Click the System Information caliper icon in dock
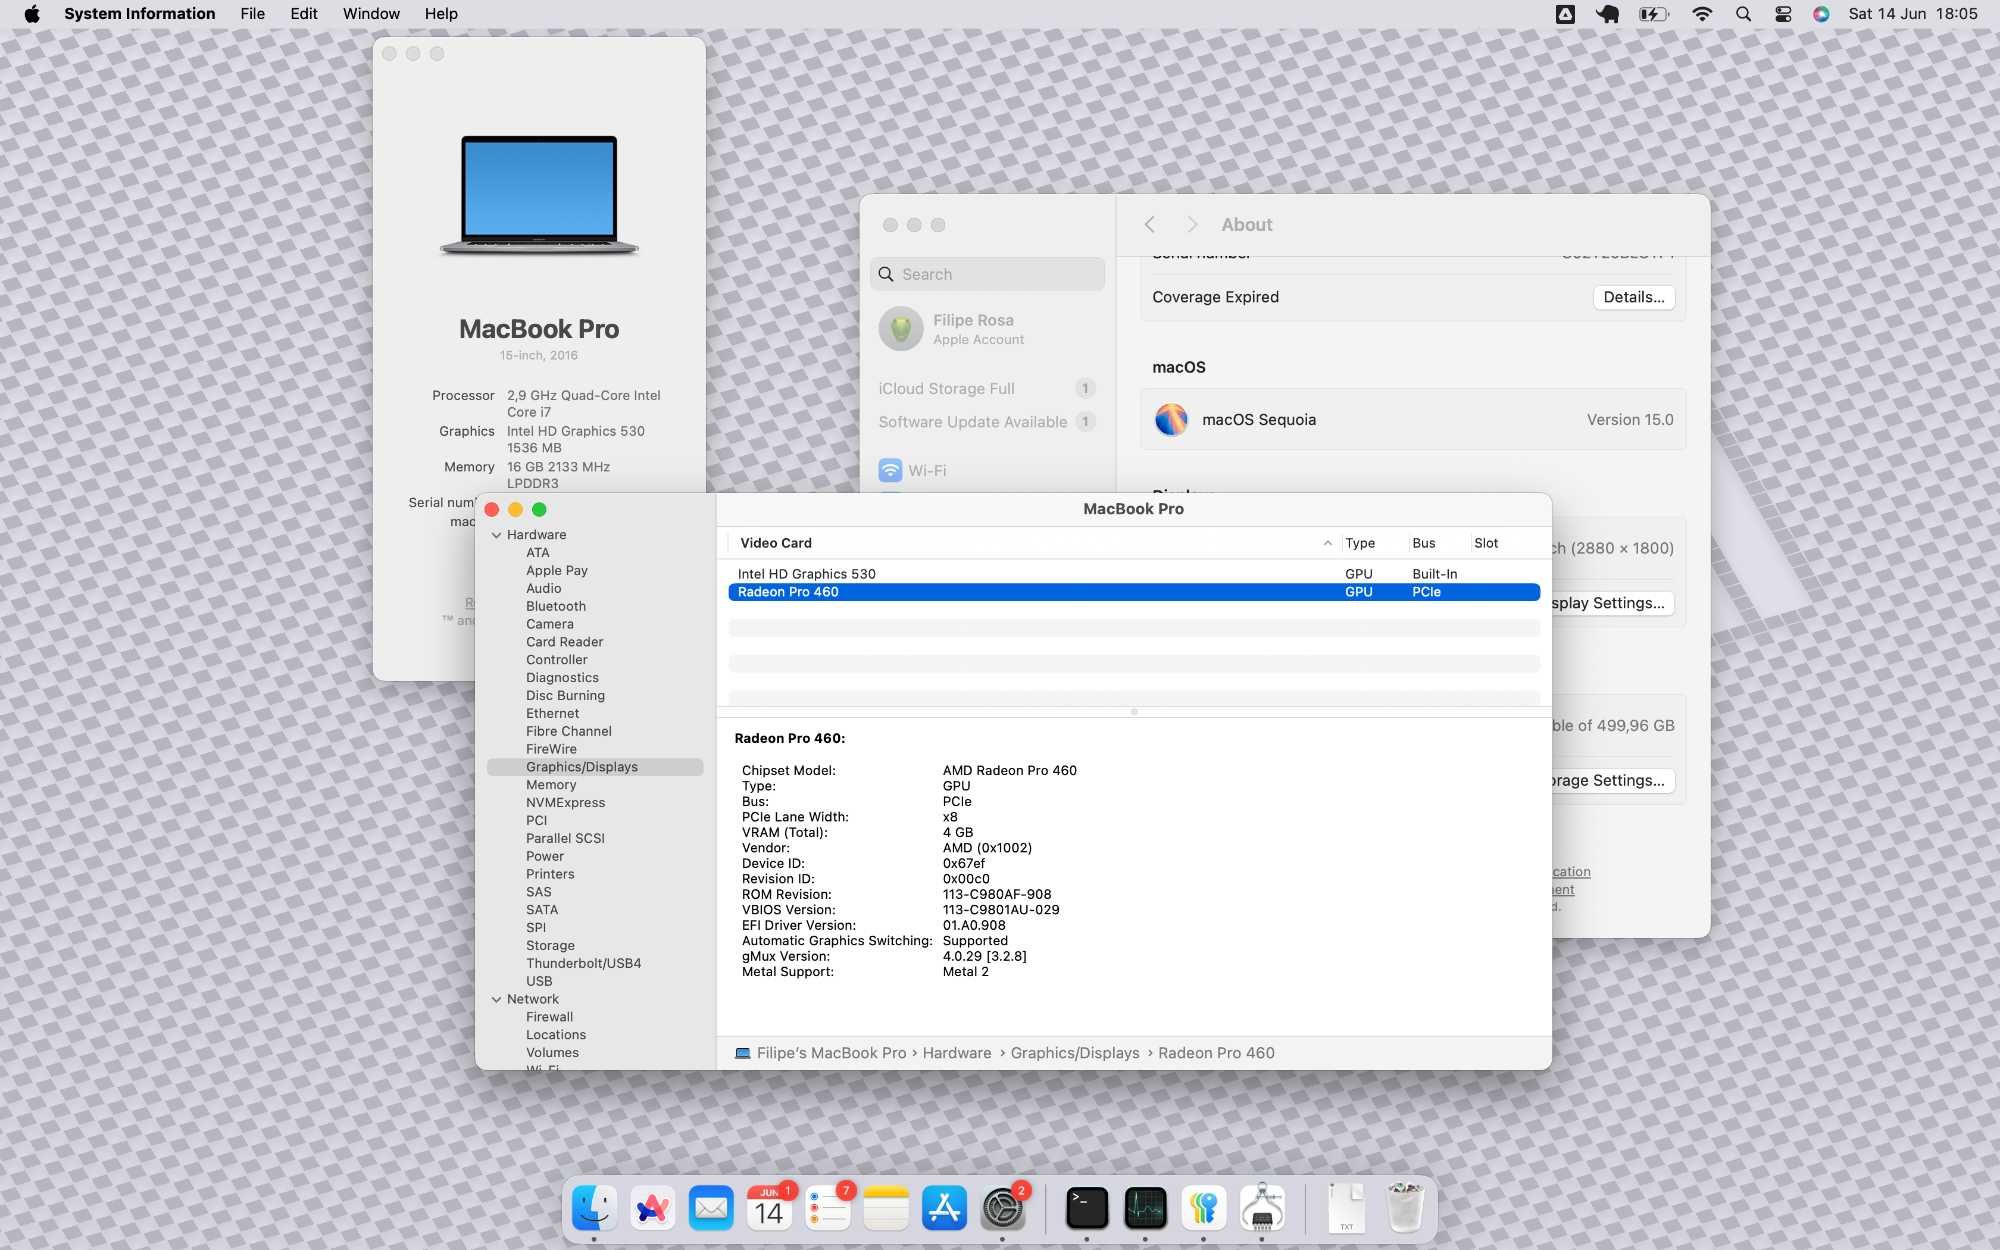 (x=1262, y=1208)
